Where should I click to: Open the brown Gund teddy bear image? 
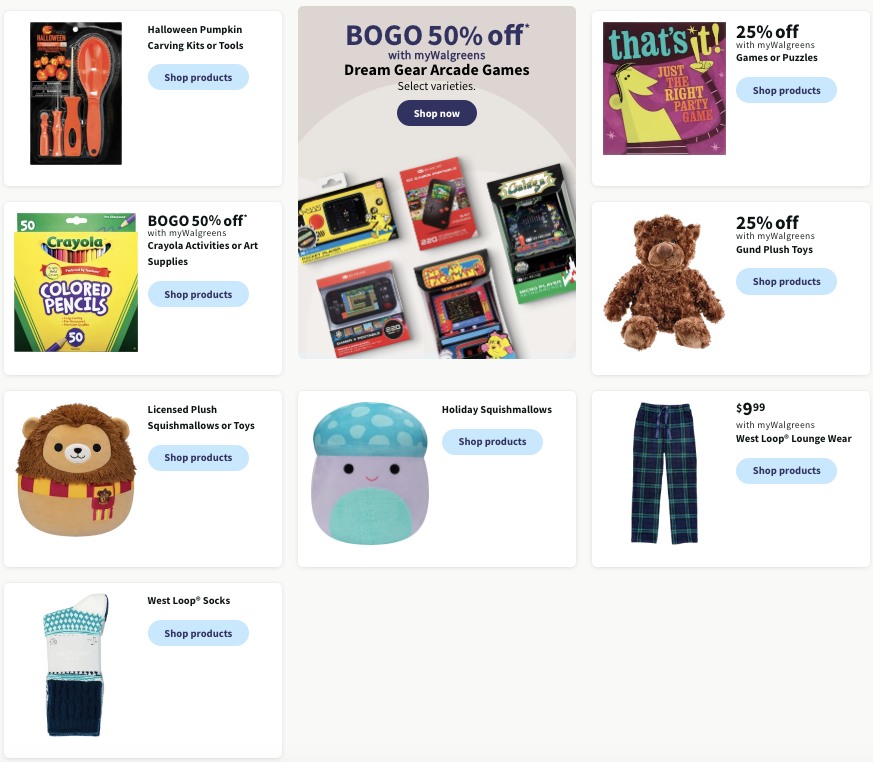coord(664,282)
